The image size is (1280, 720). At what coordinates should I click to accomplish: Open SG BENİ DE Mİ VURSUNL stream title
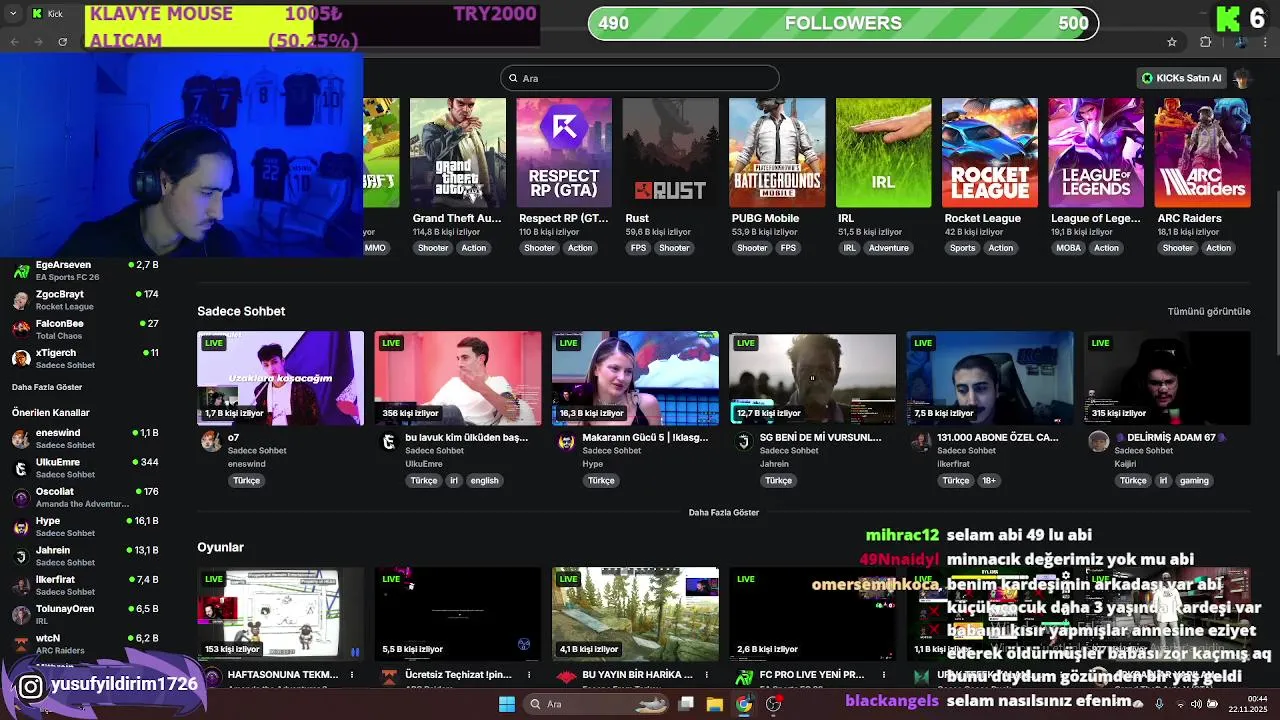coord(820,437)
